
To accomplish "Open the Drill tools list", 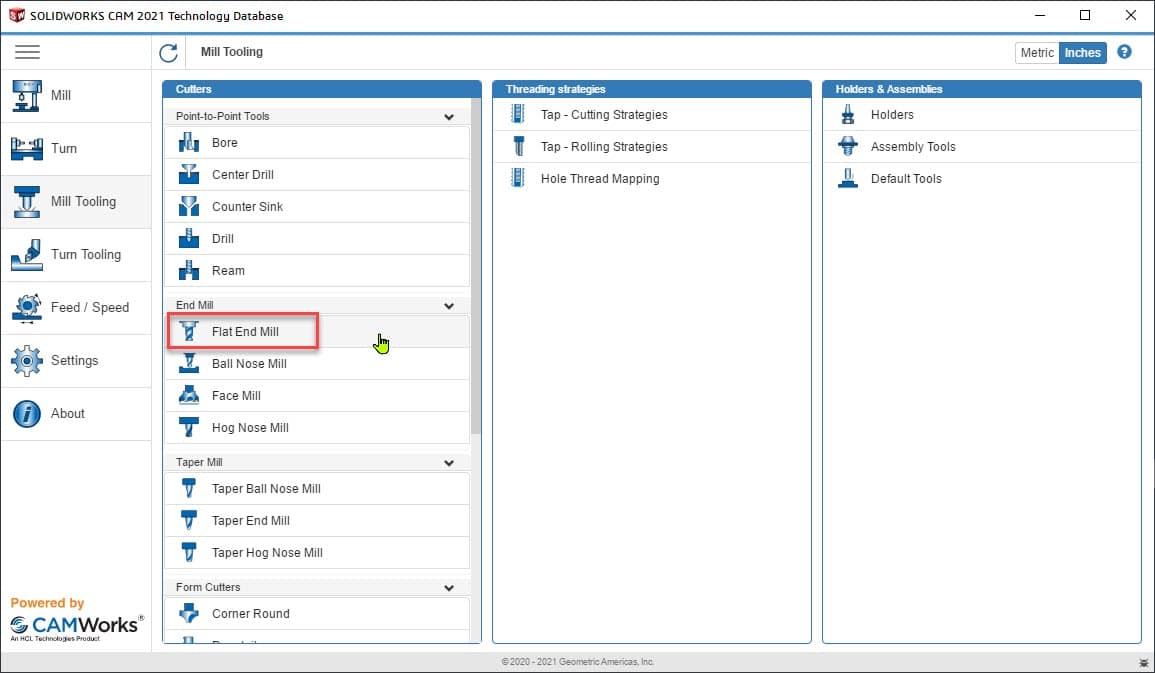I will point(317,239).
